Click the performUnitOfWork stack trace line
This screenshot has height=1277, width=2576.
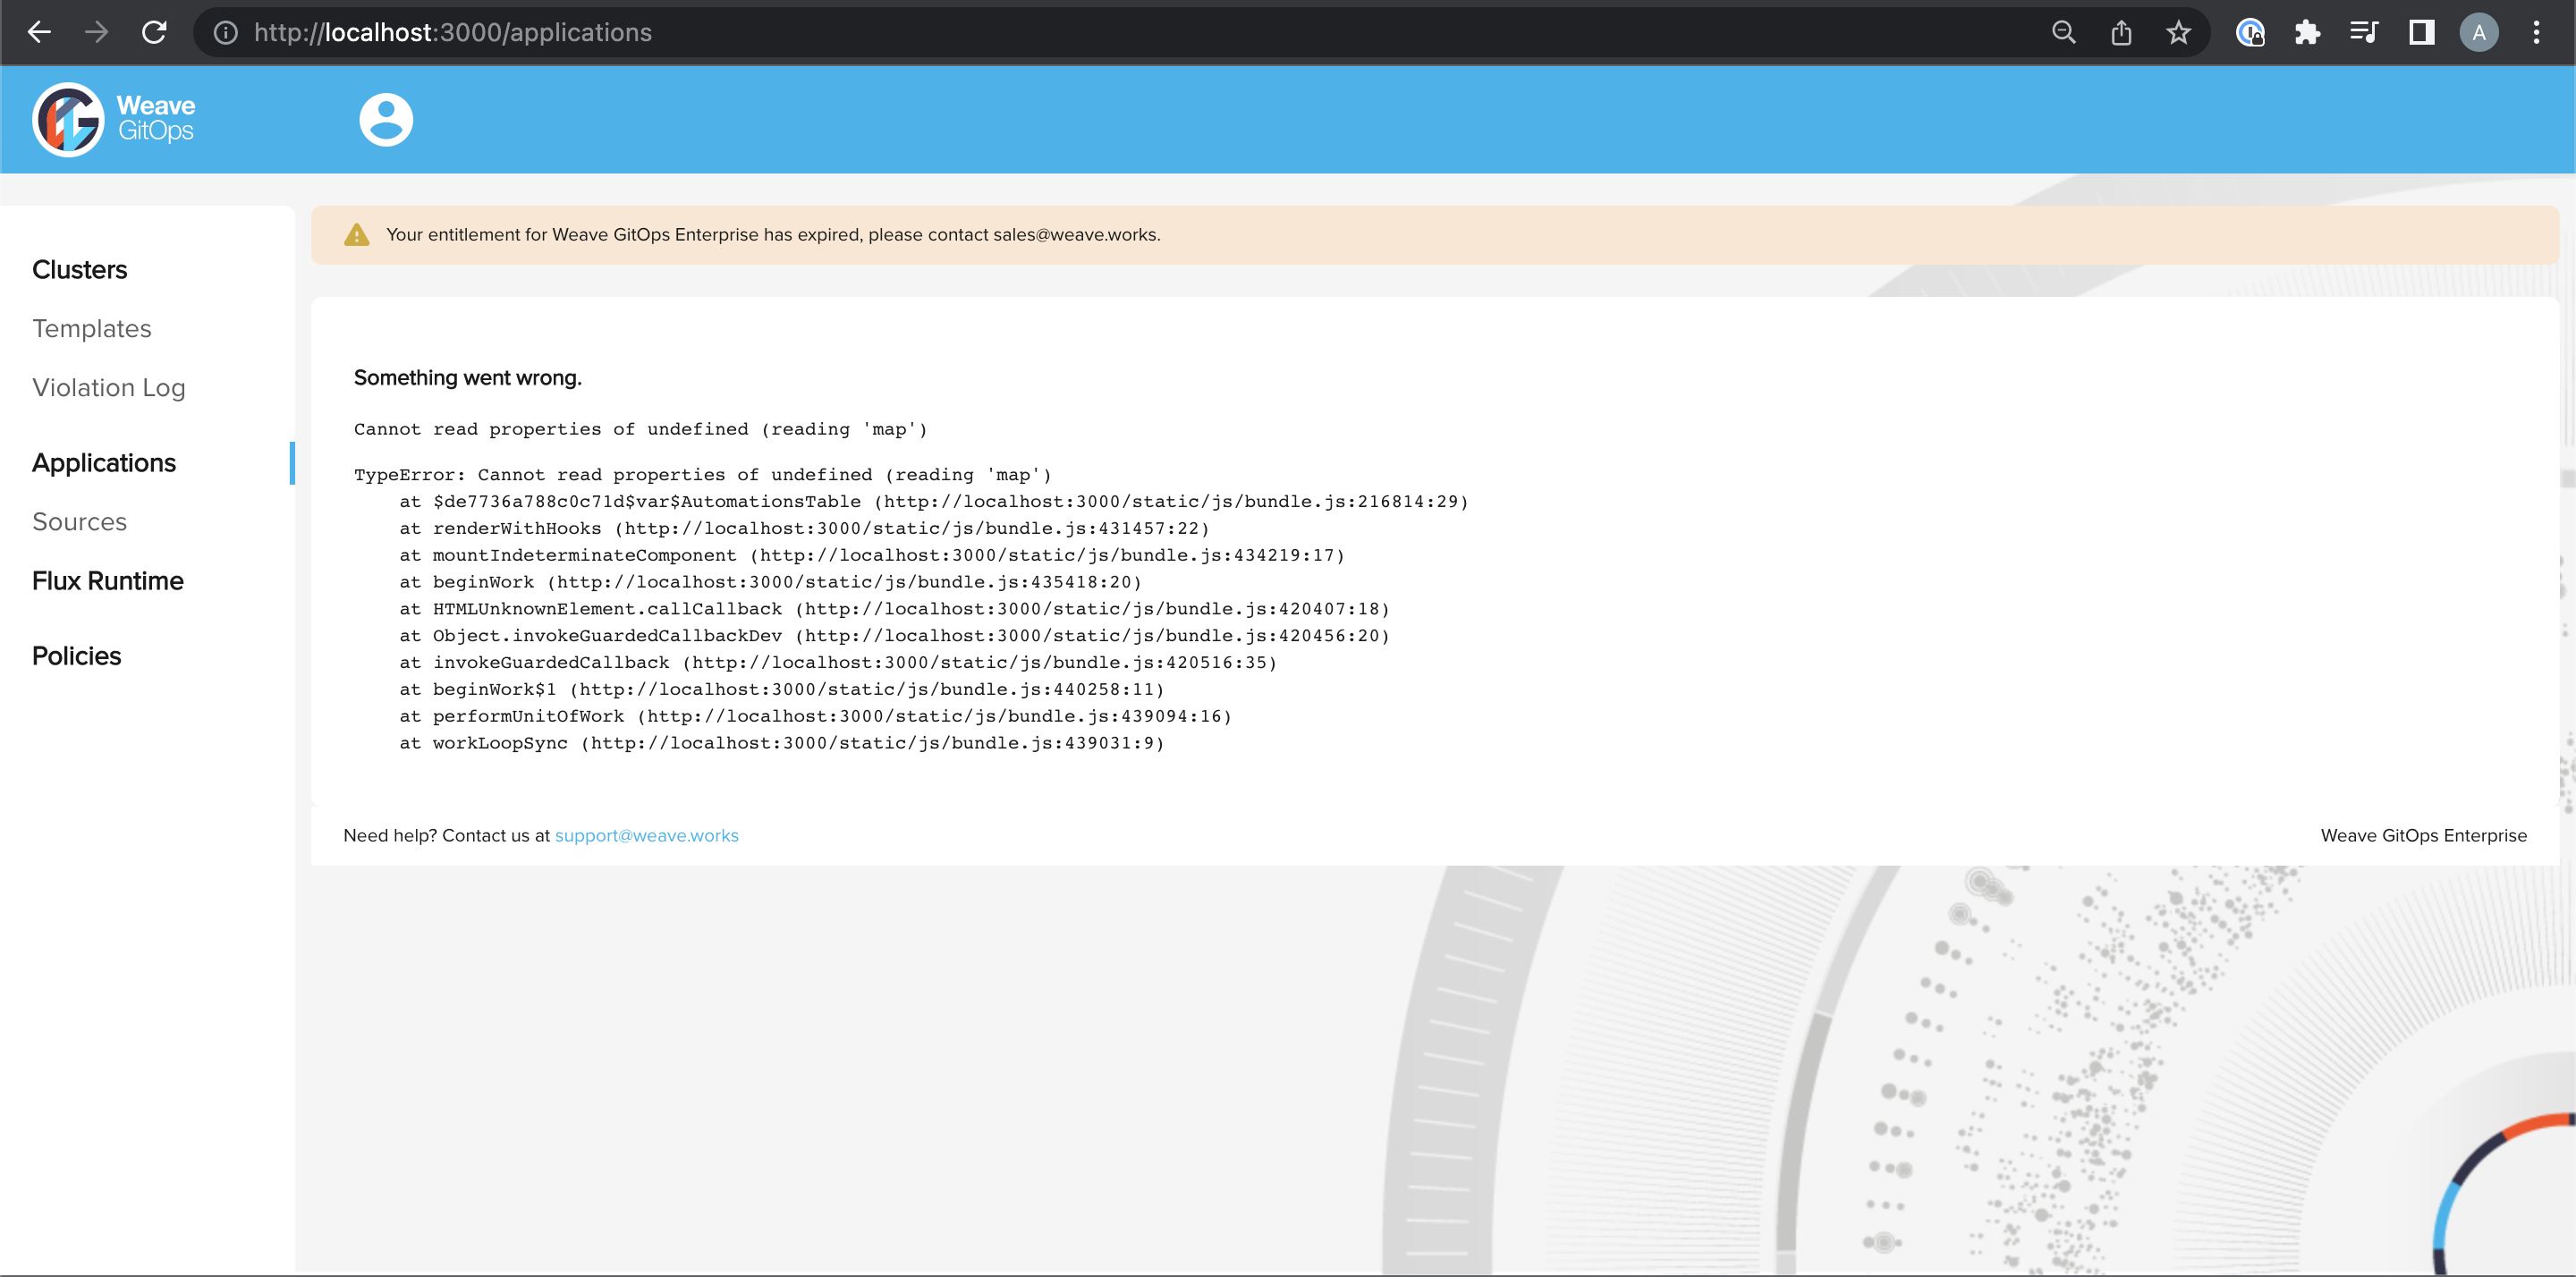(816, 716)
